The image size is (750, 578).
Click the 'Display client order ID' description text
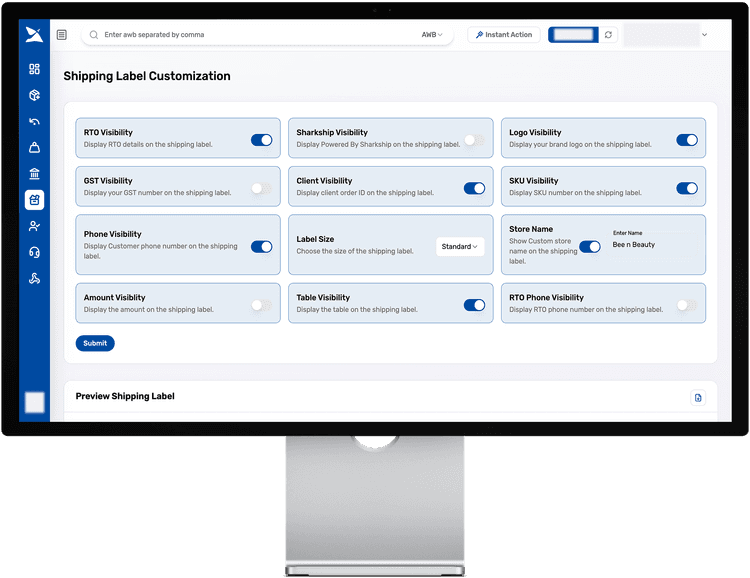click(x=365, y=193)
